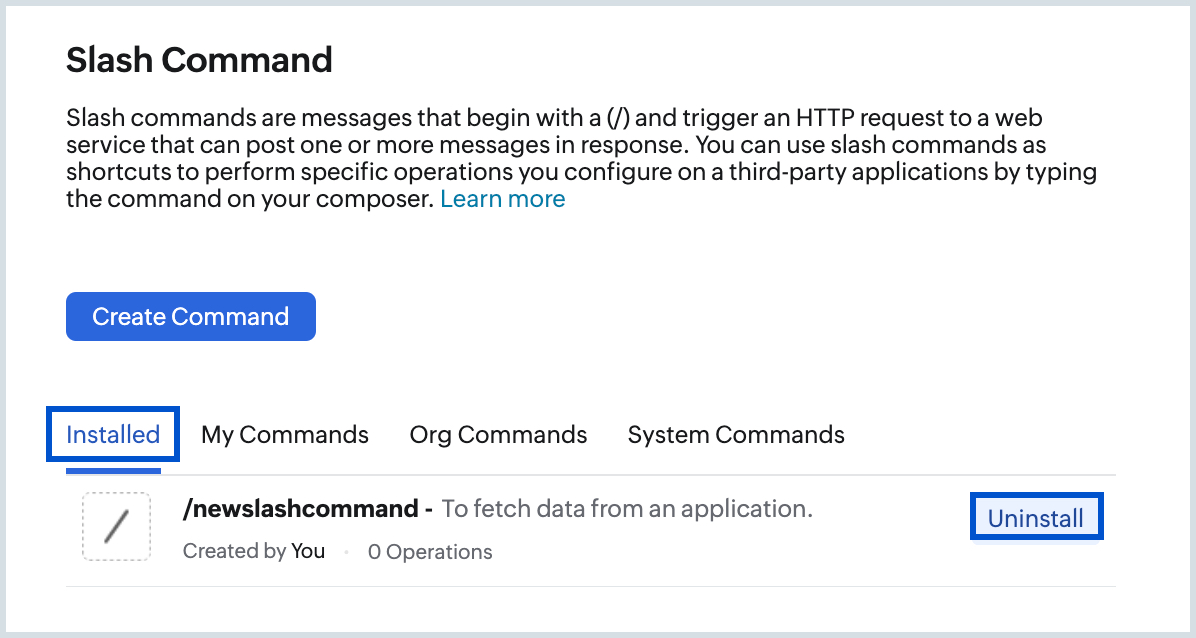Uninstall the newslashcommand command
The height and width of the screenshot is (638, 1196).
pyautogui.click(x=1036, y=518)
